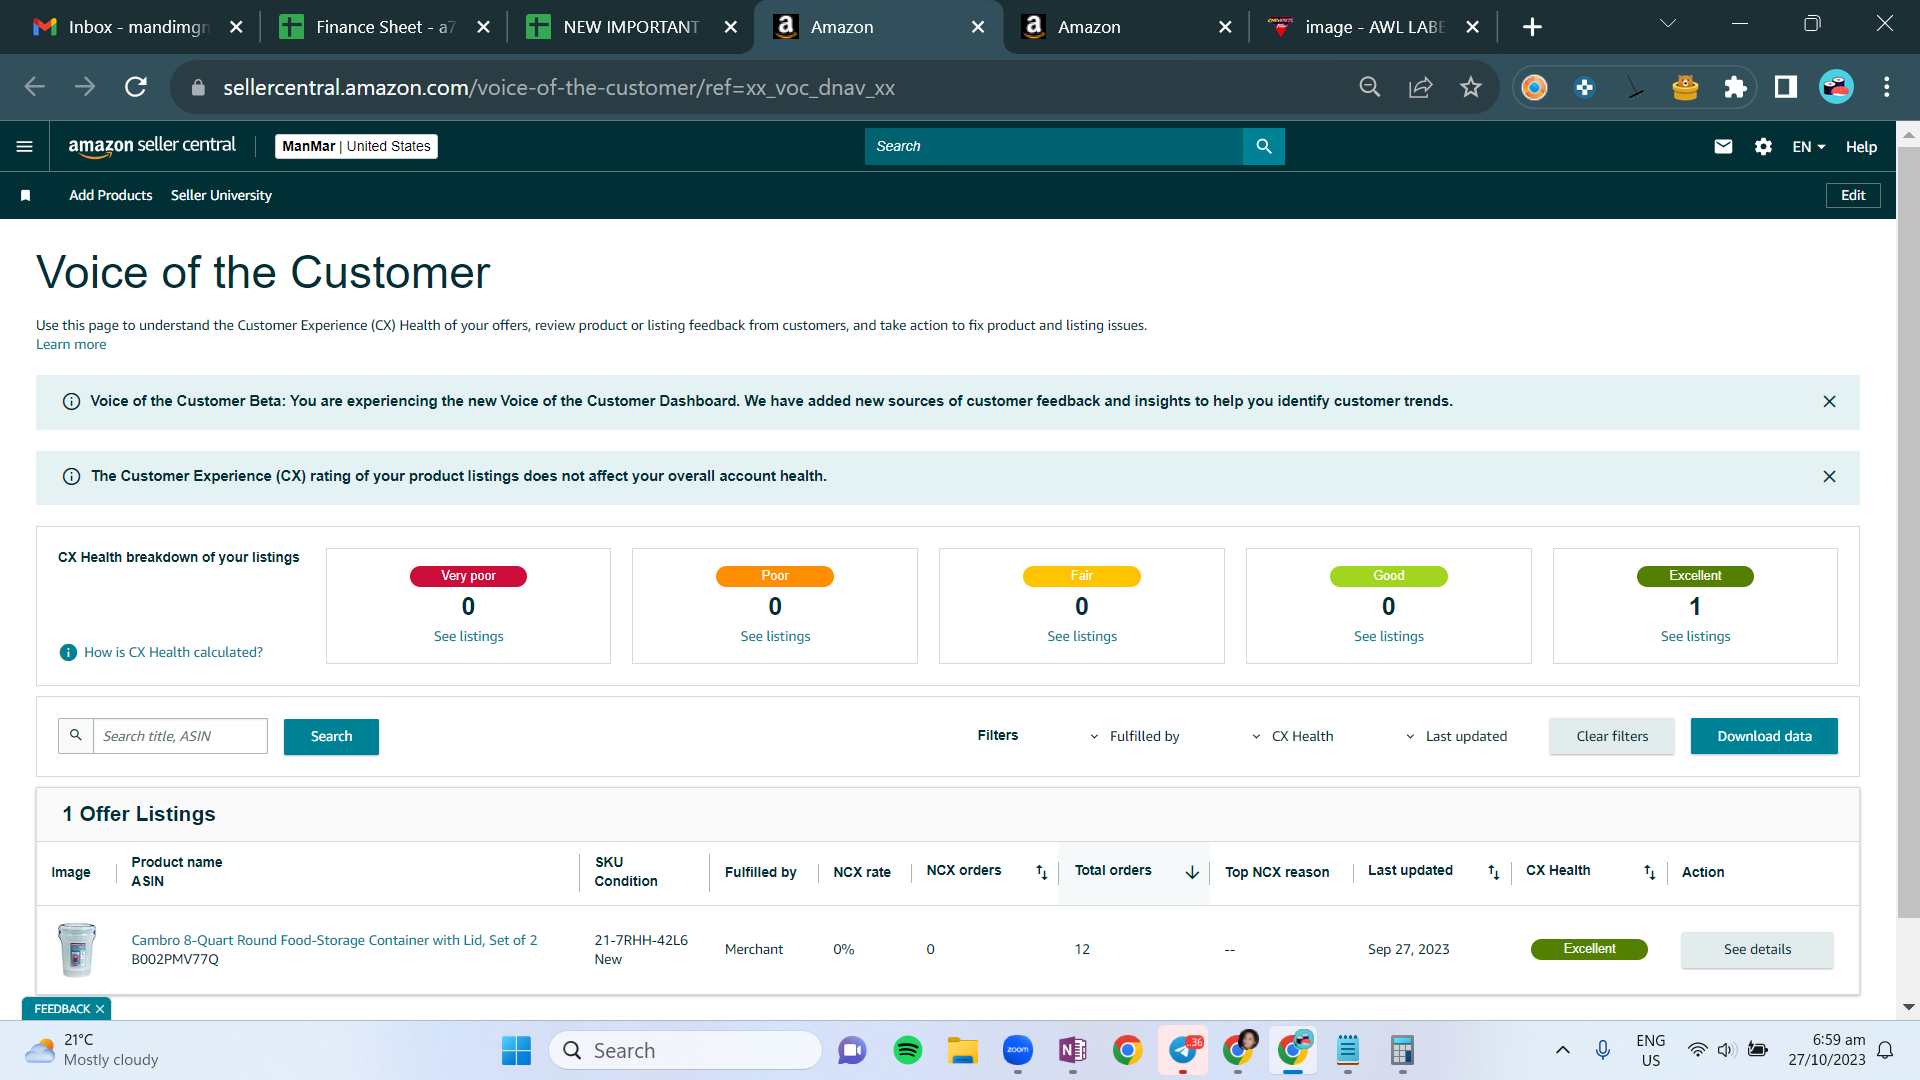Click the How is CX Health calculated link

(x=173, y=653)
